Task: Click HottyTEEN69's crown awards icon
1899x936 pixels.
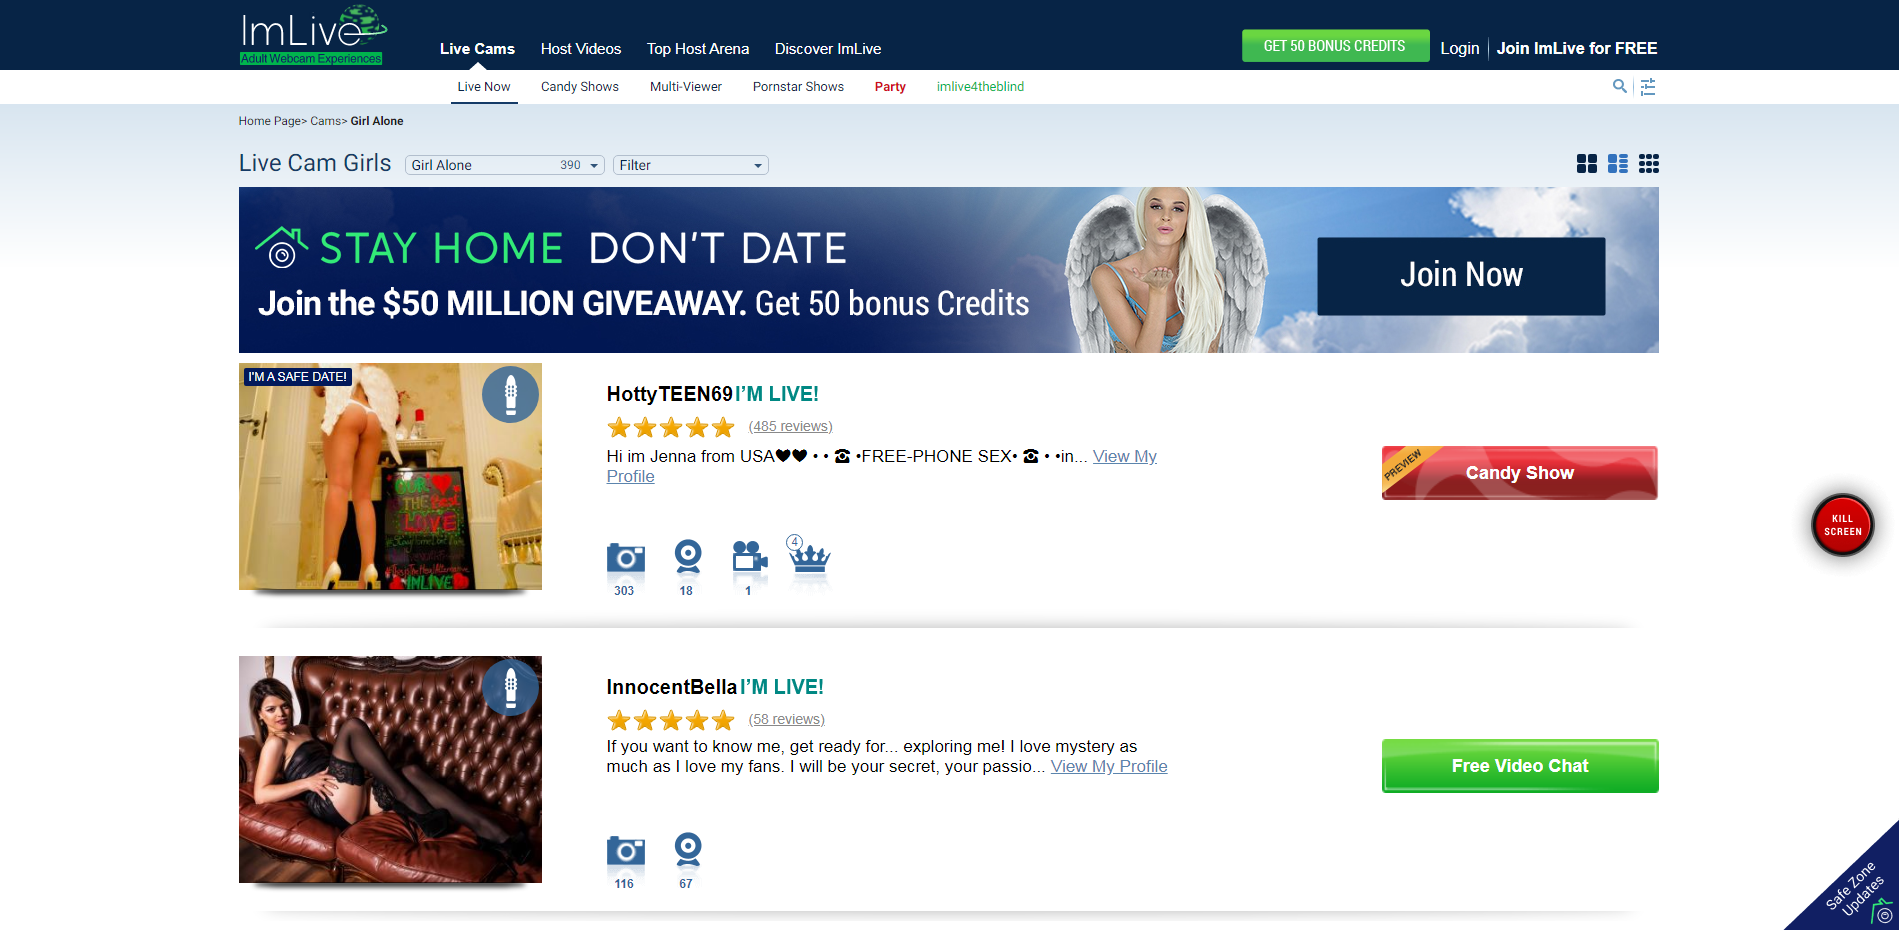Action: pyautogui.click(x=809, y=556)
